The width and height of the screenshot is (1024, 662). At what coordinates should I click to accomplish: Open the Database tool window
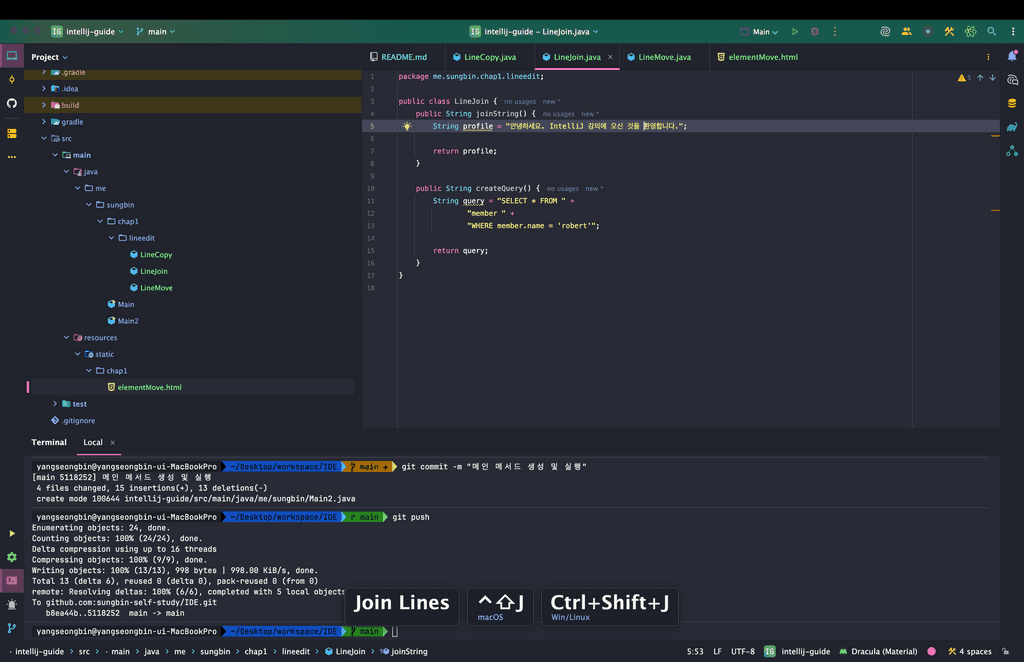(1012, 103)
